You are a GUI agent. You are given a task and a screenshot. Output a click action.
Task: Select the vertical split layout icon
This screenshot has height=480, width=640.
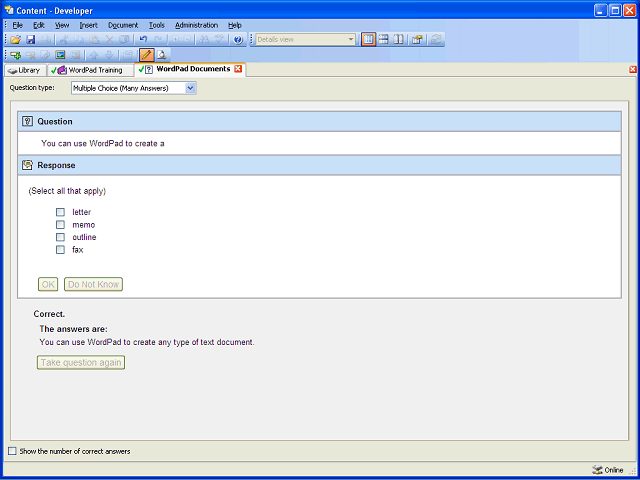tap(398, 40)
